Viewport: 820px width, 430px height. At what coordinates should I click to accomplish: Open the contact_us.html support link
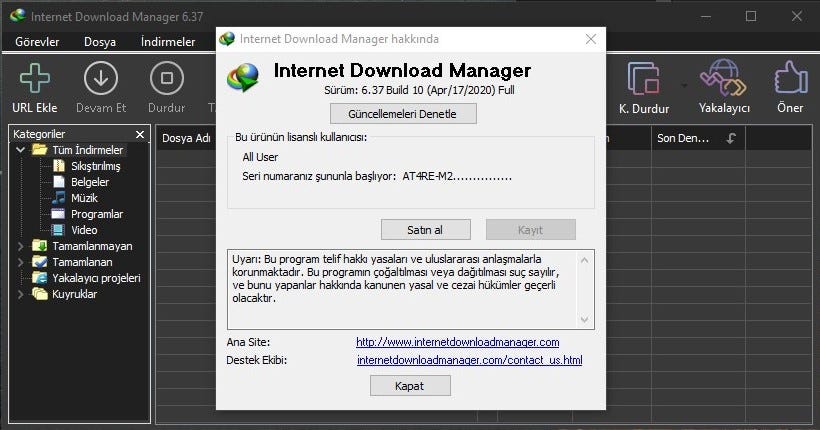[x=470, y=360]
